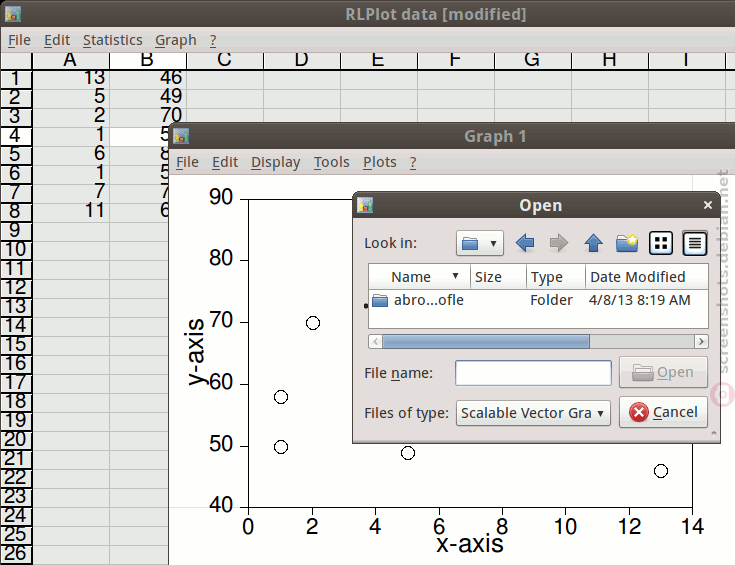Click the x-axis tick label 14
This screenshot has width=735, height=565.
click(692, 526)
